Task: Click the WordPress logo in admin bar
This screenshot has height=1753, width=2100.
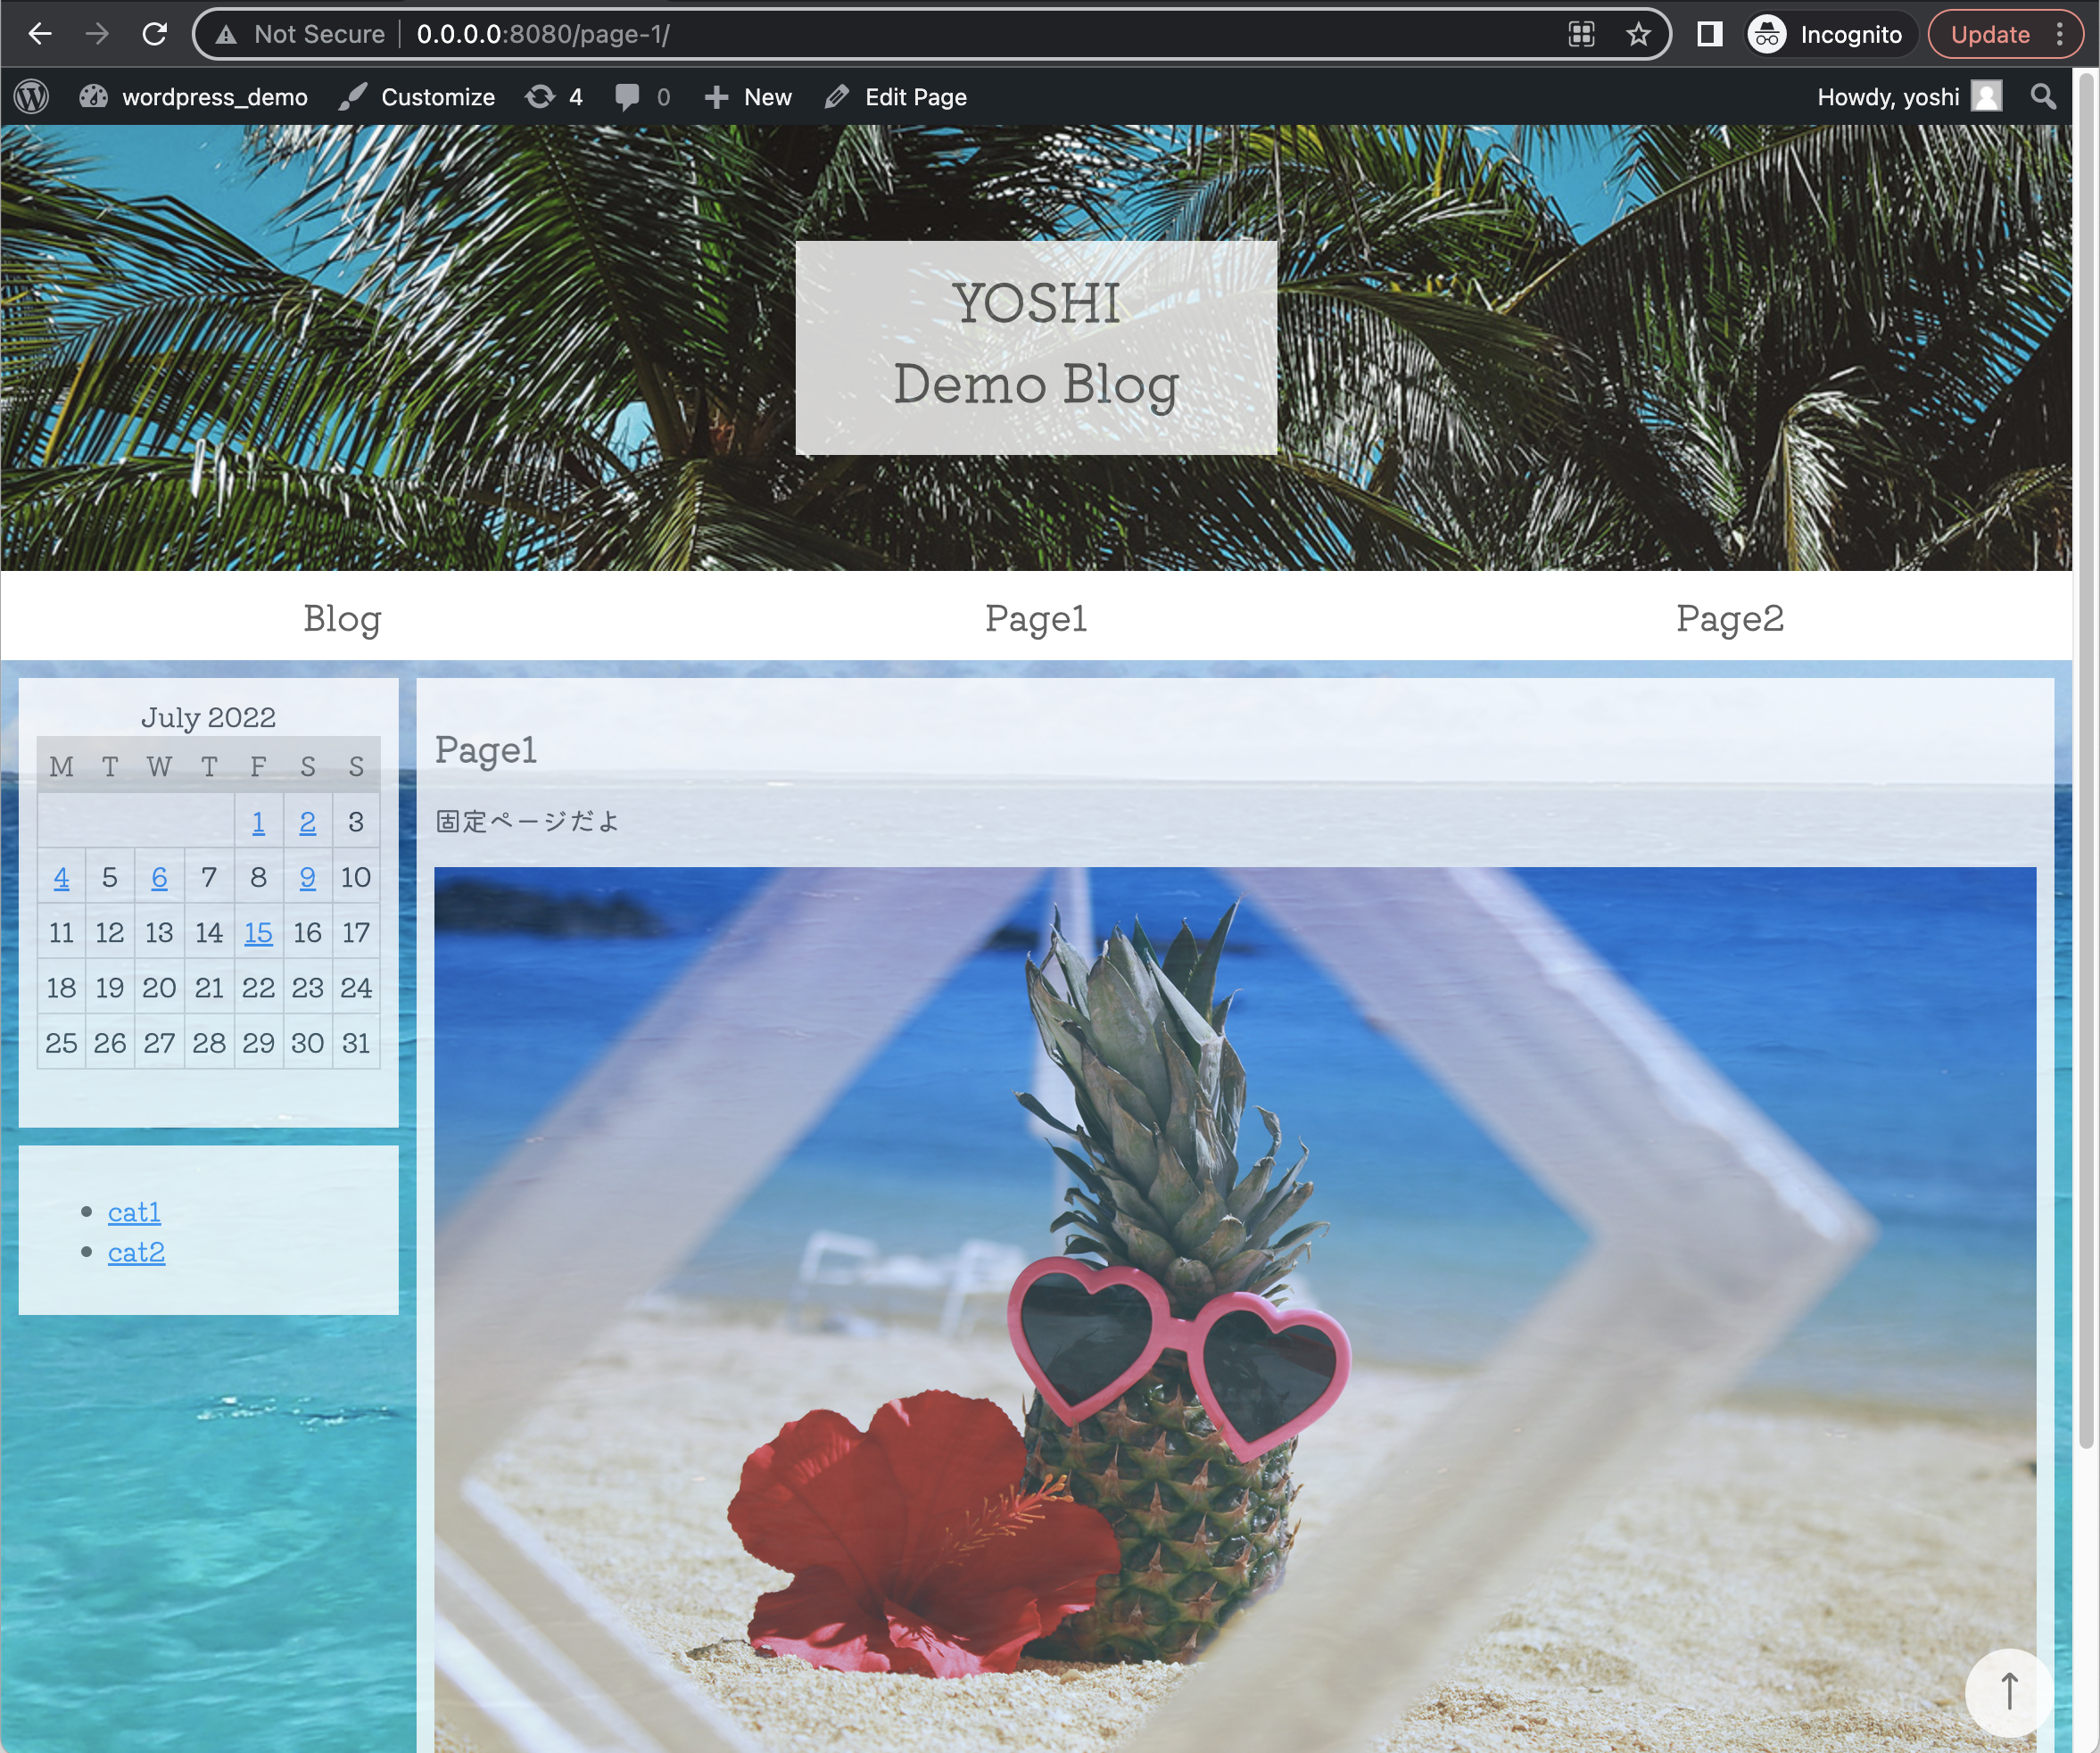Action: [x=32, y=97]
